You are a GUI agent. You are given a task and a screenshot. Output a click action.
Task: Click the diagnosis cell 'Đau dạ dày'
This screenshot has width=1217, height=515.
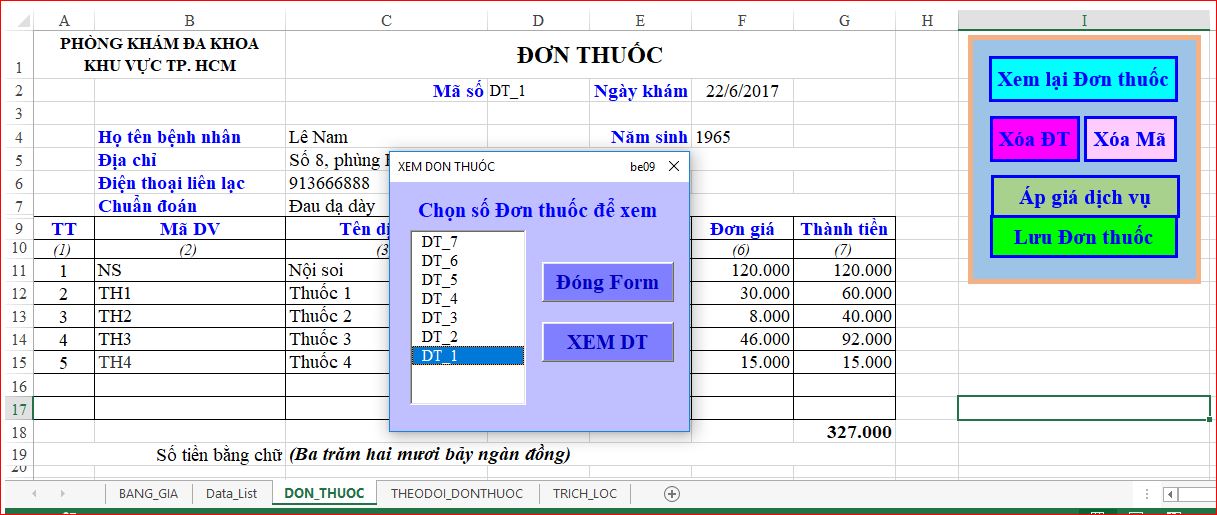coord(337,206)
